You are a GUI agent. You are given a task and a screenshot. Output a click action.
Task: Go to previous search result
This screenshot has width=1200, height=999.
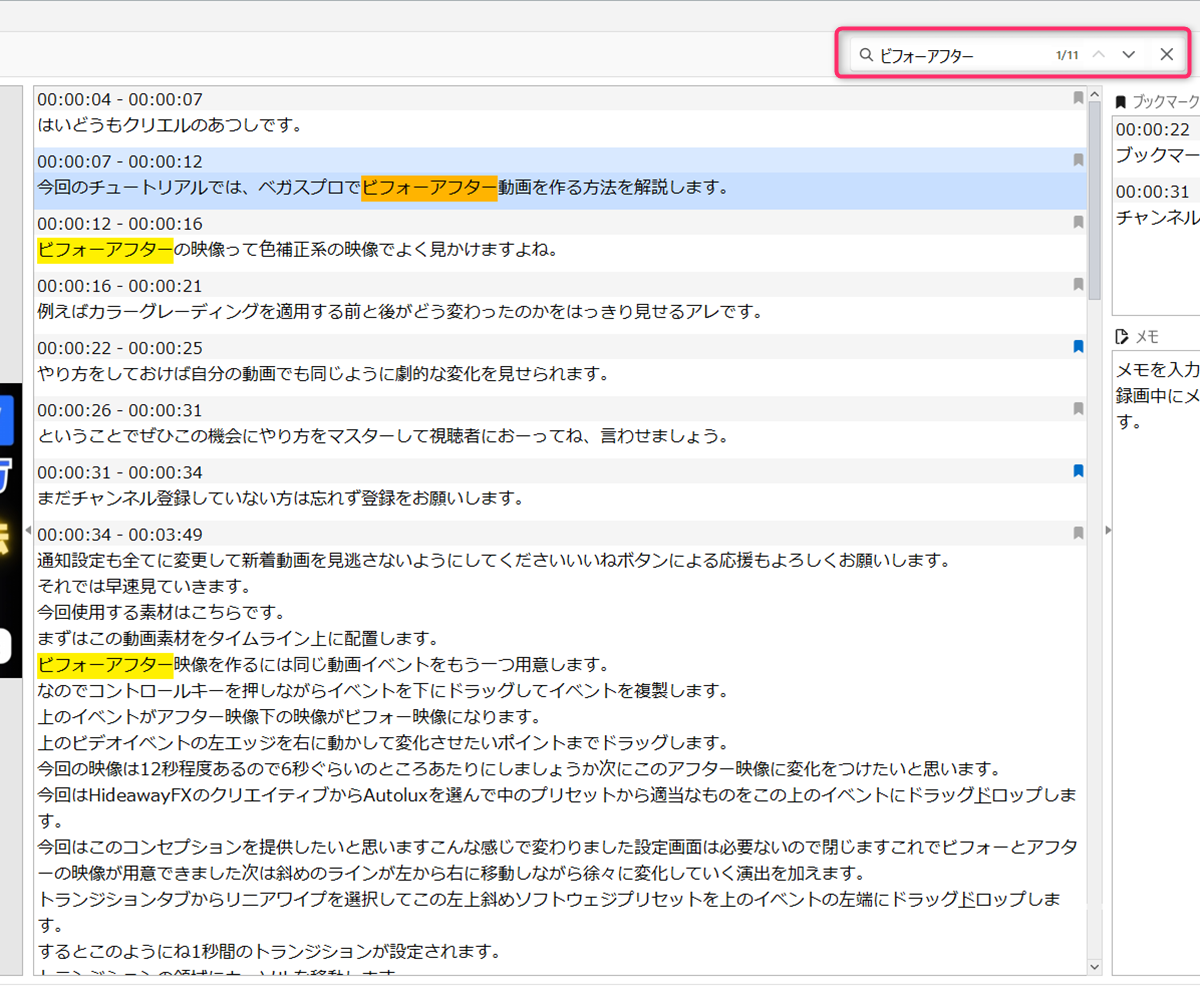pyautogui.click(x=1099, y=55)
